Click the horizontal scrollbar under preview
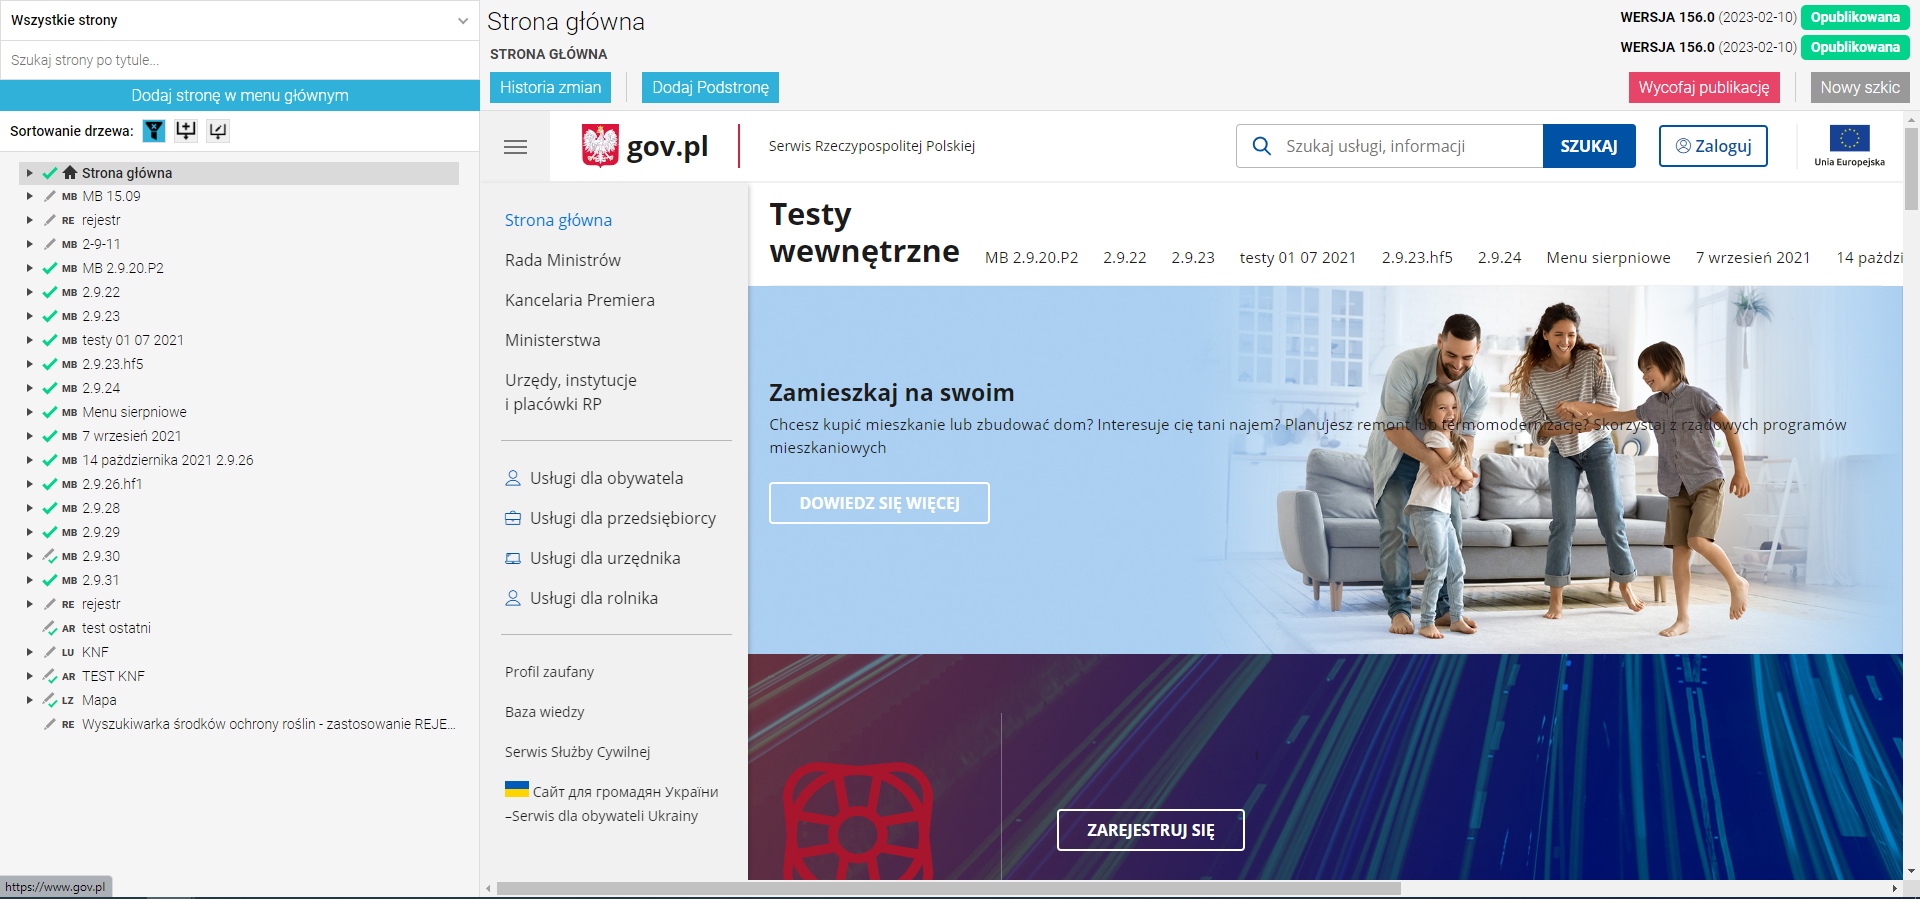Screen dimensions: 1920x899 click(x=948, y=888)
